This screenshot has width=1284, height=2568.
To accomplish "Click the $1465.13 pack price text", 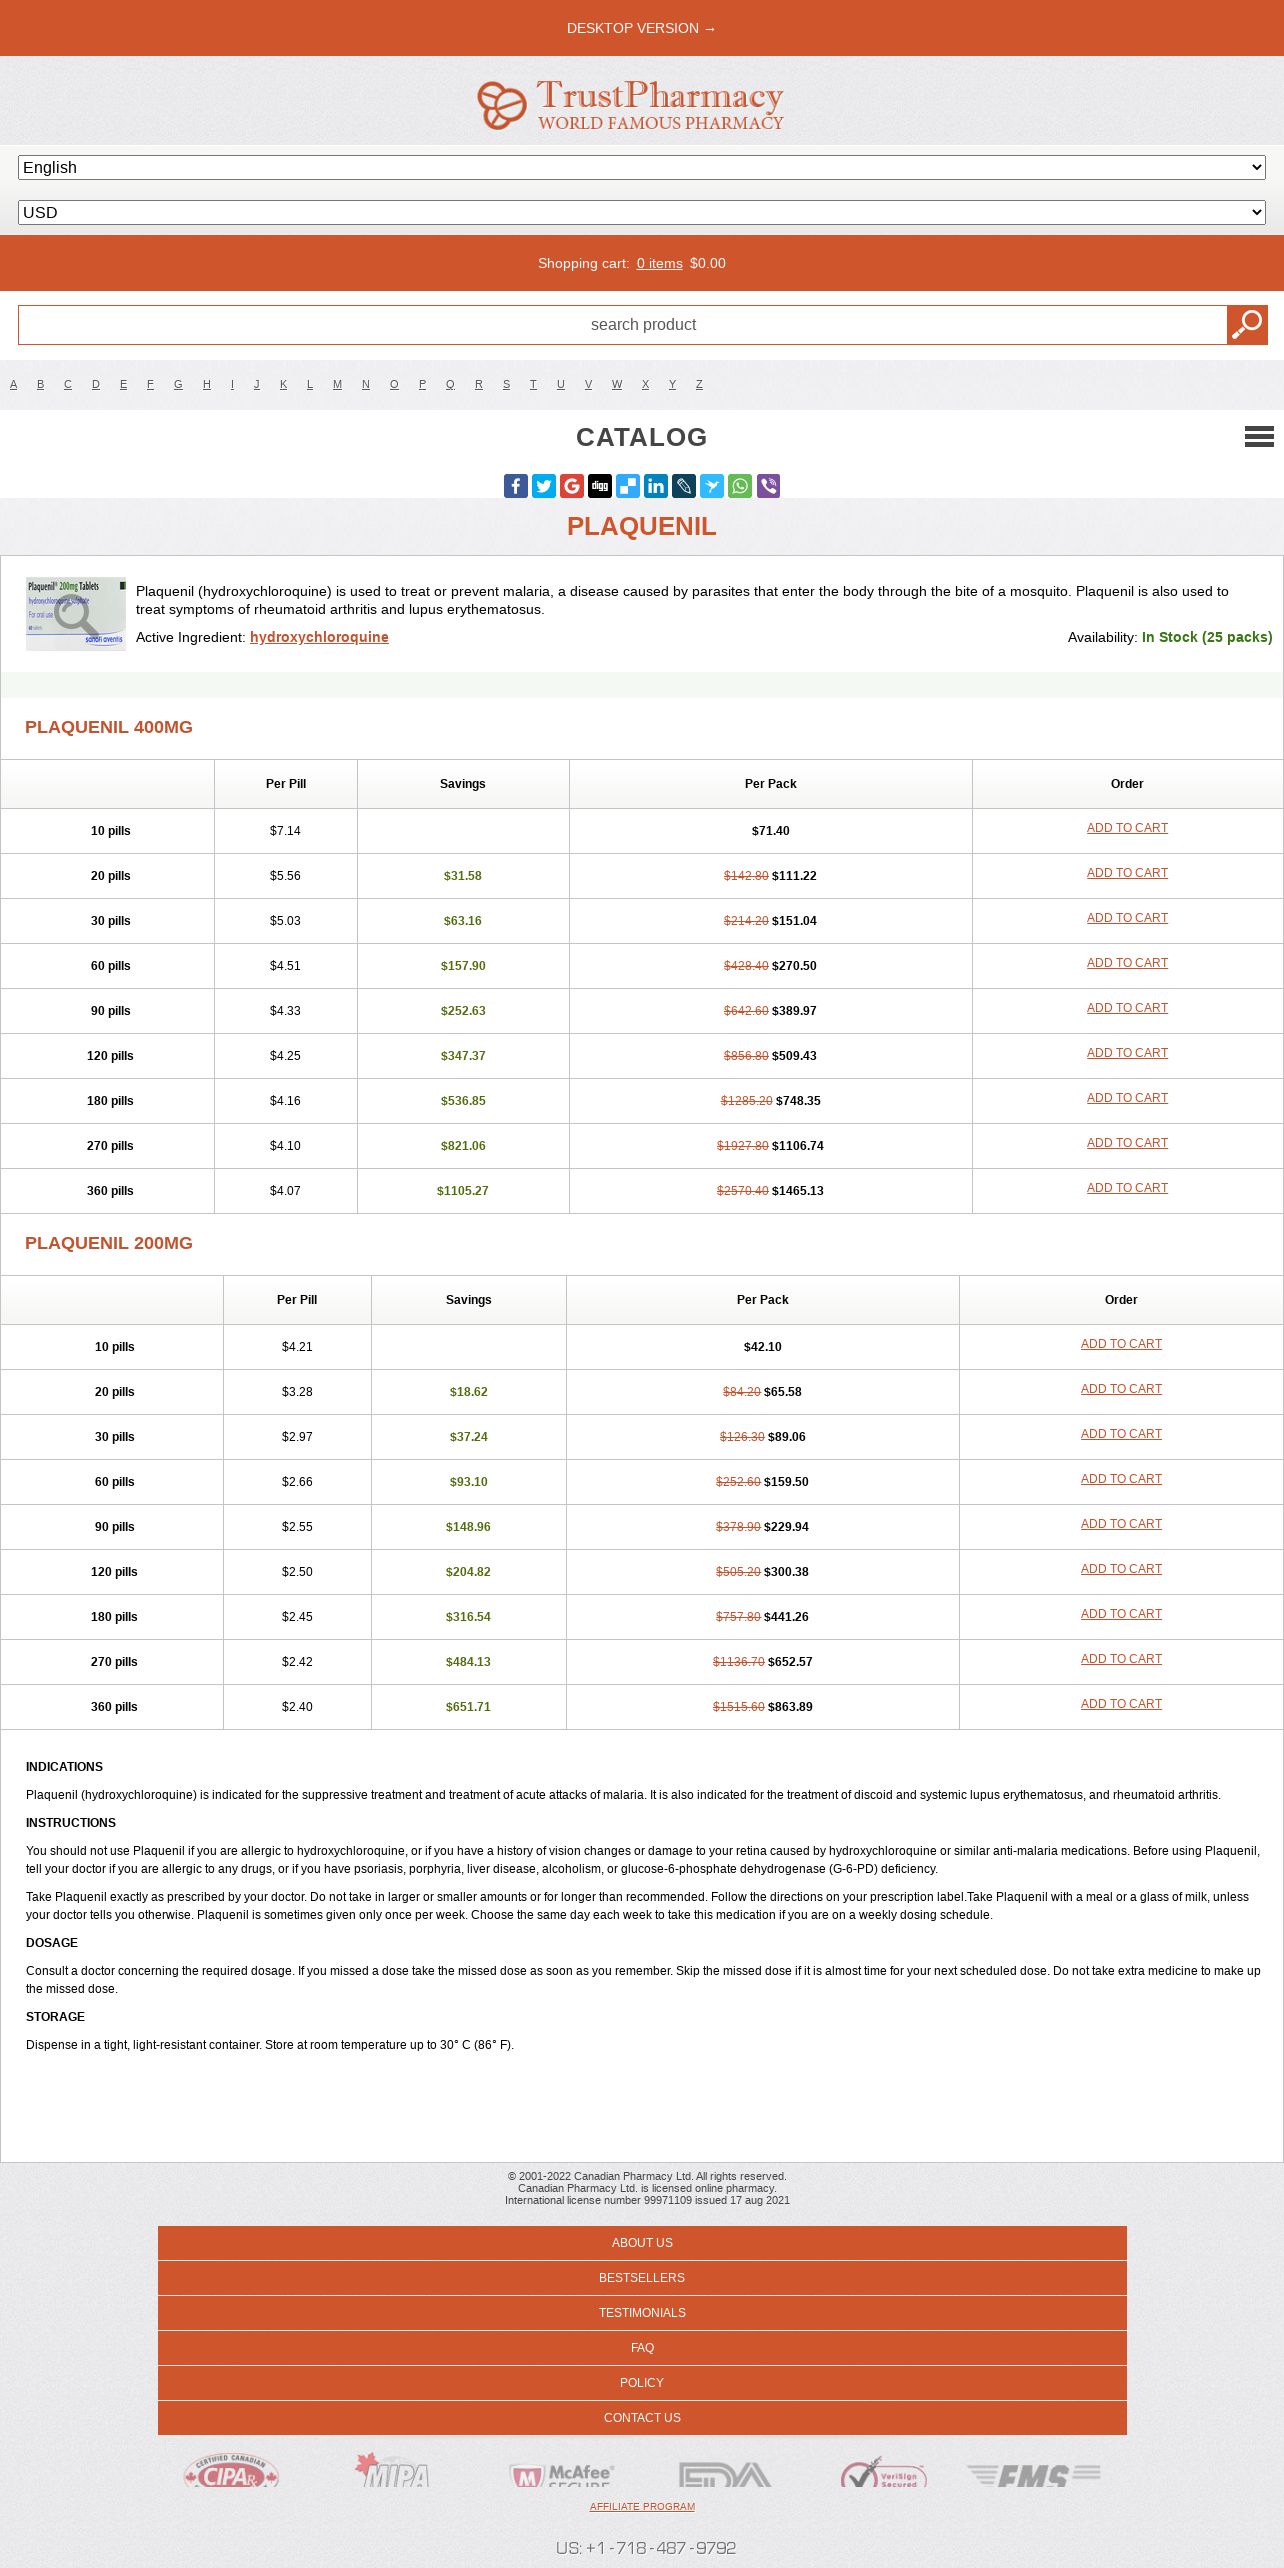I will pos(798,1191).
